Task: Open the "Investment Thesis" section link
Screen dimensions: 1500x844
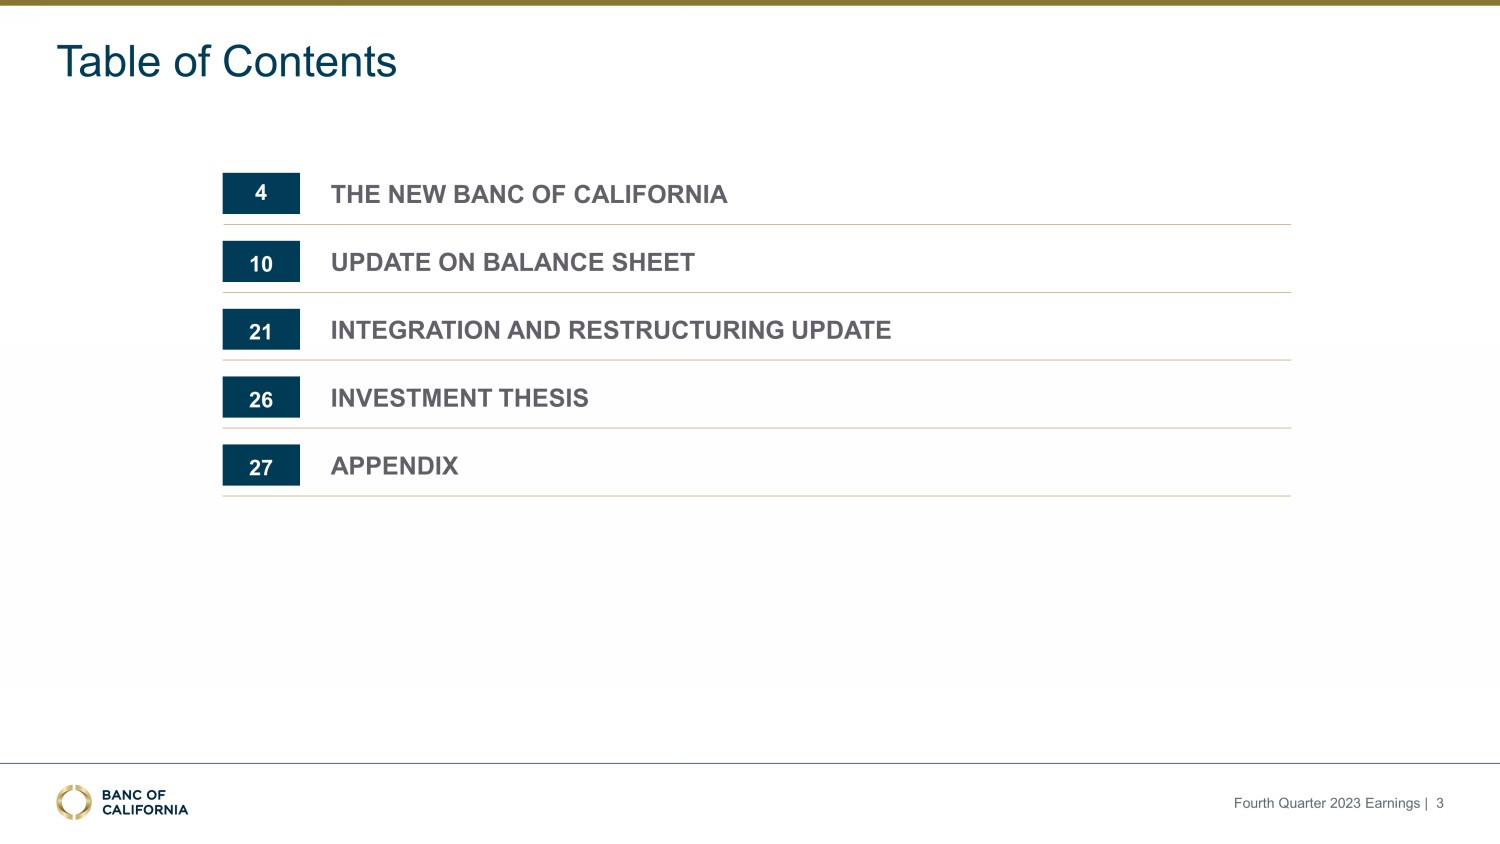Action: pyautogui.click(x=459, y=398)
